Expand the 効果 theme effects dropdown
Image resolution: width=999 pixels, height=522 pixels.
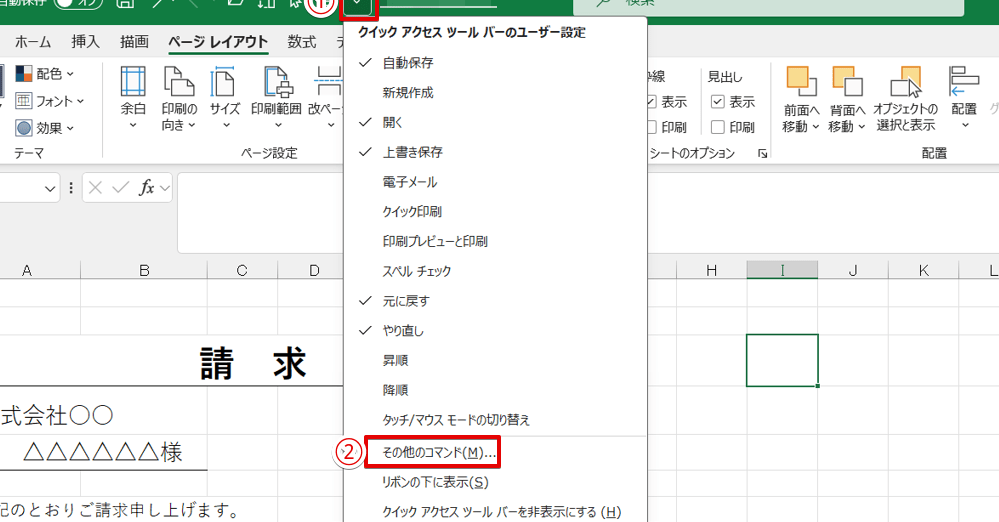(46, 128)
